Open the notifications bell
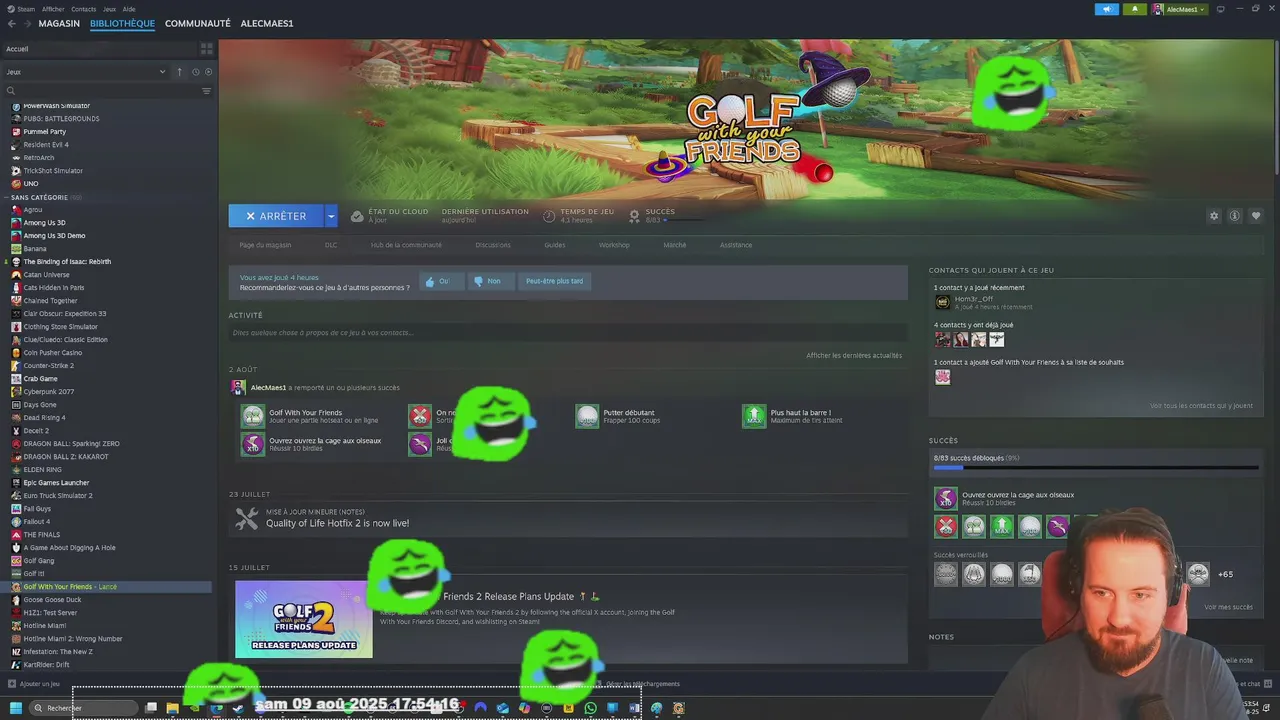The image size is (1280, 720). [x=1135, y=9]
